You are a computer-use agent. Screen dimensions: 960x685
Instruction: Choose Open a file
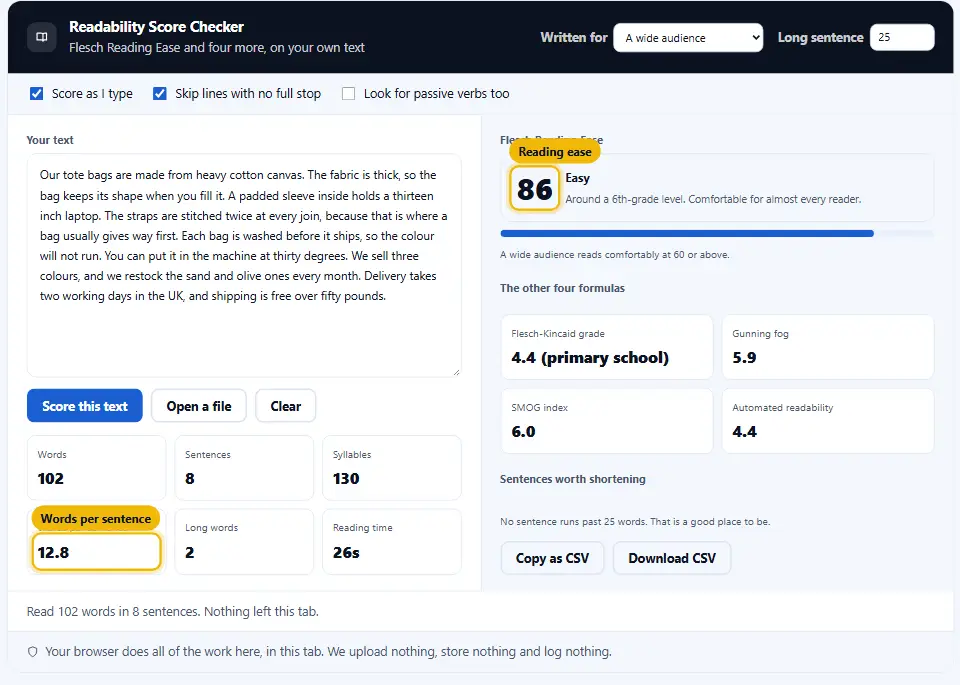tap(199, 406)
